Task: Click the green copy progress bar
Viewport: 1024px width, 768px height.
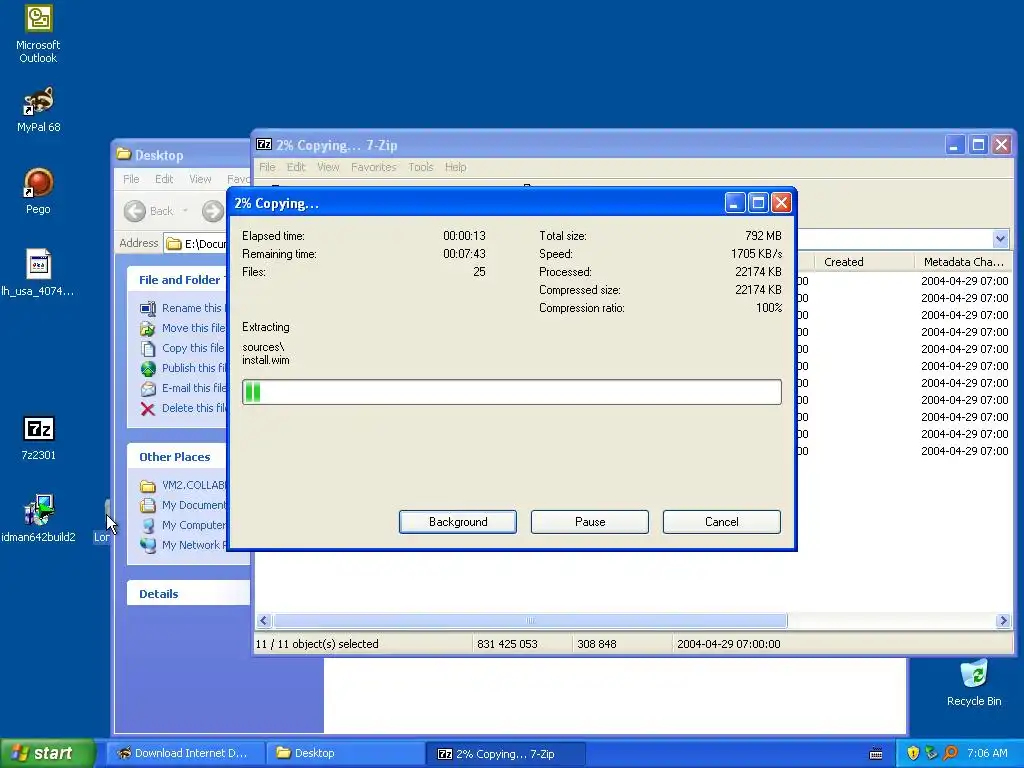Action: pos(512,392)
